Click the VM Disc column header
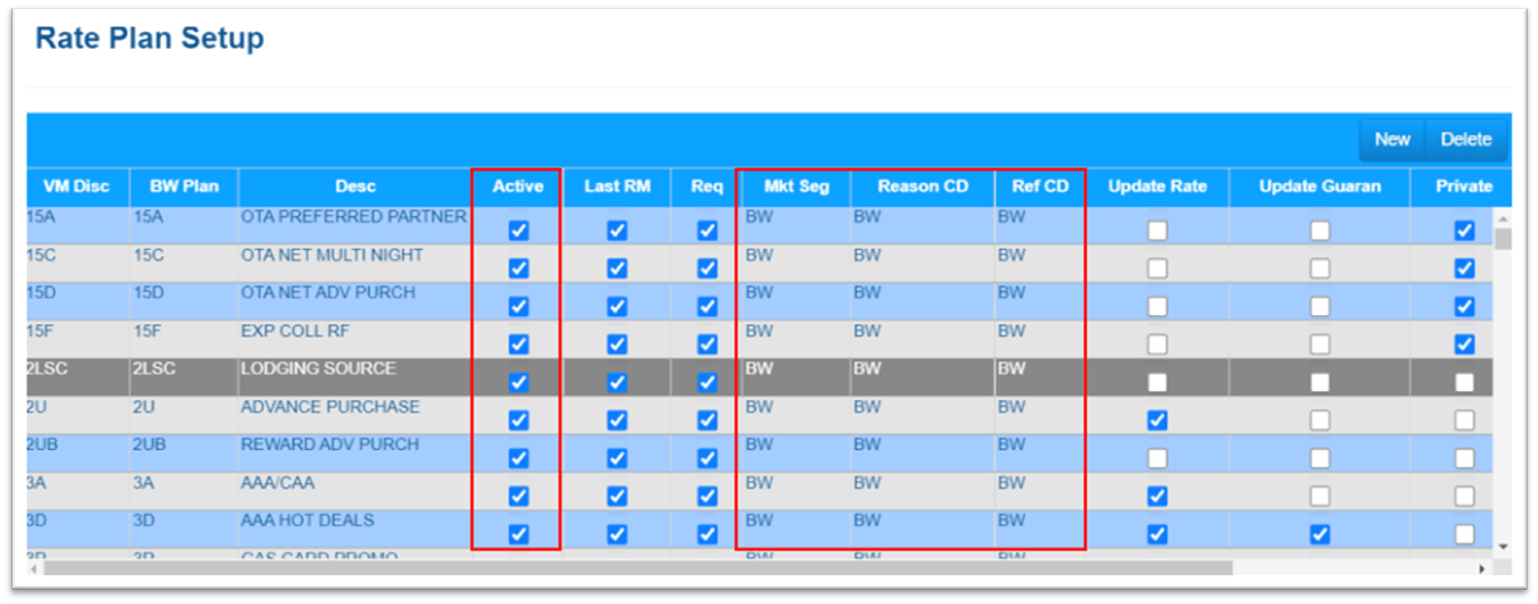1538x604 pixels. pos(76,187)
